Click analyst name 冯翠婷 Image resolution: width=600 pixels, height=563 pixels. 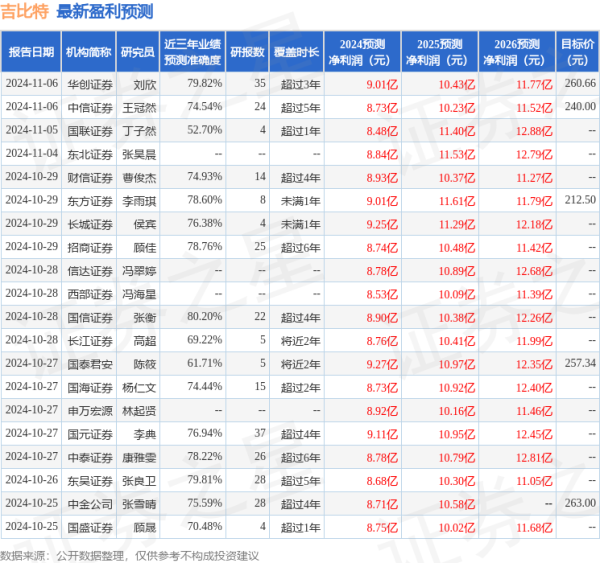139,271
